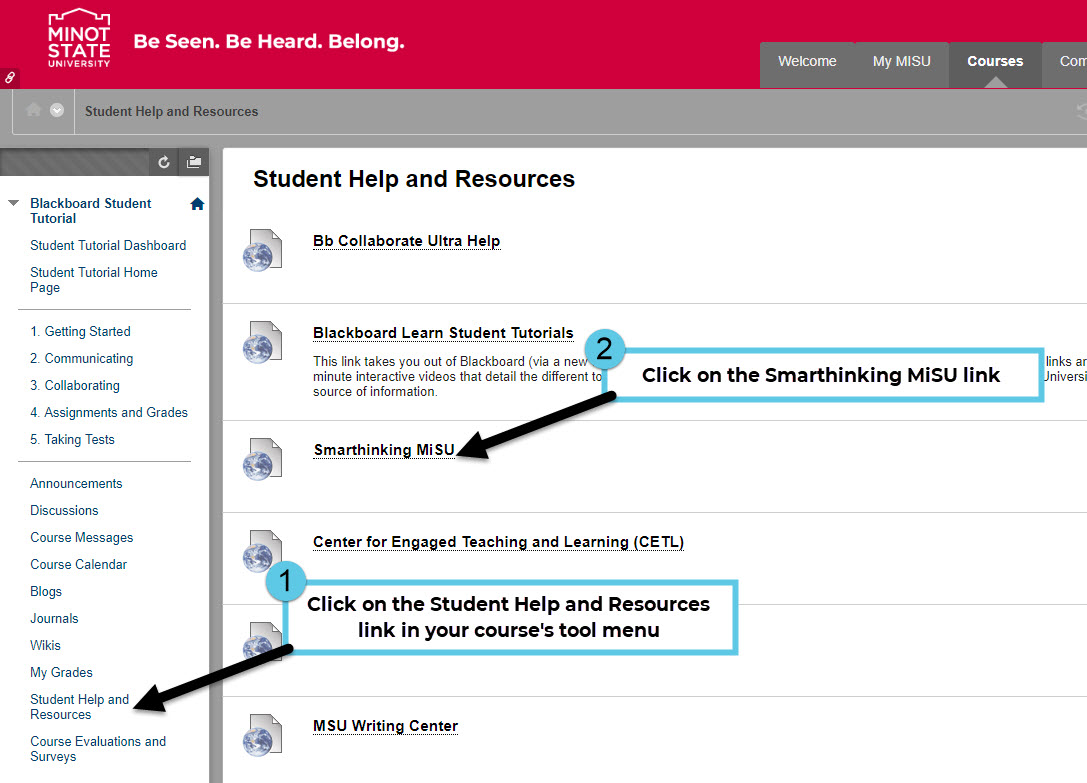Collapse the Blackboard Student Tutorial menu
The width and height of the screenshot is (1087, 783).
(x=13, y=203)
